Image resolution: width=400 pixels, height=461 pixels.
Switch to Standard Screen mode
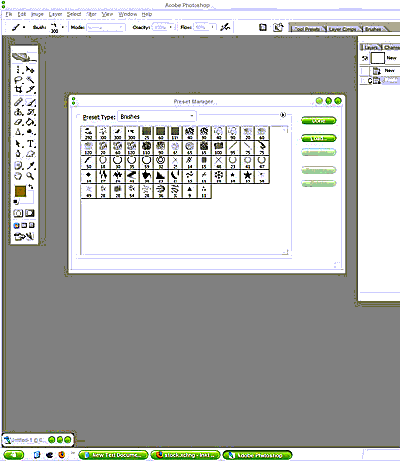(16, 226)
